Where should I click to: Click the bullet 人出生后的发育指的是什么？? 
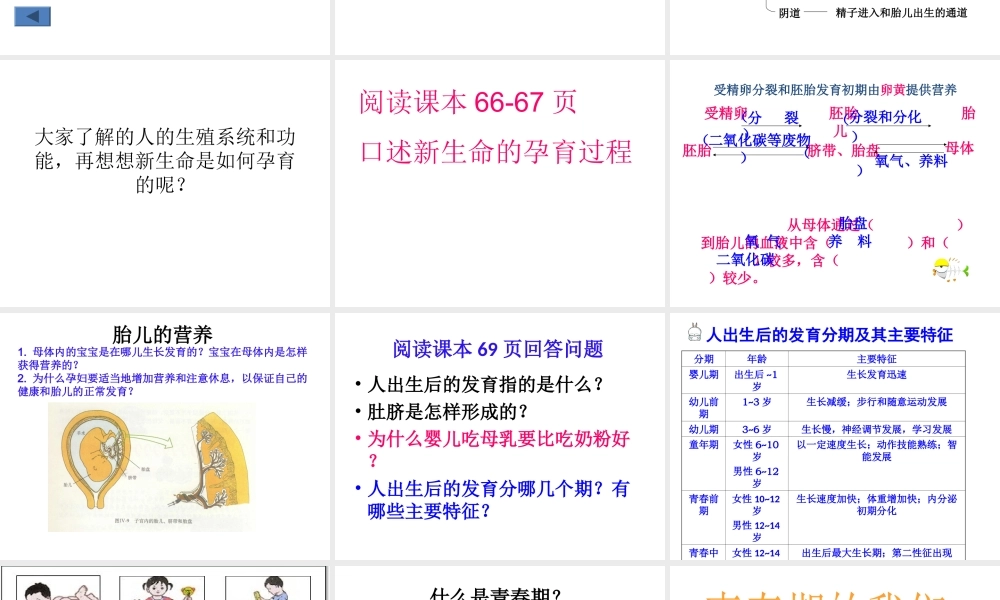coord(485,384)
